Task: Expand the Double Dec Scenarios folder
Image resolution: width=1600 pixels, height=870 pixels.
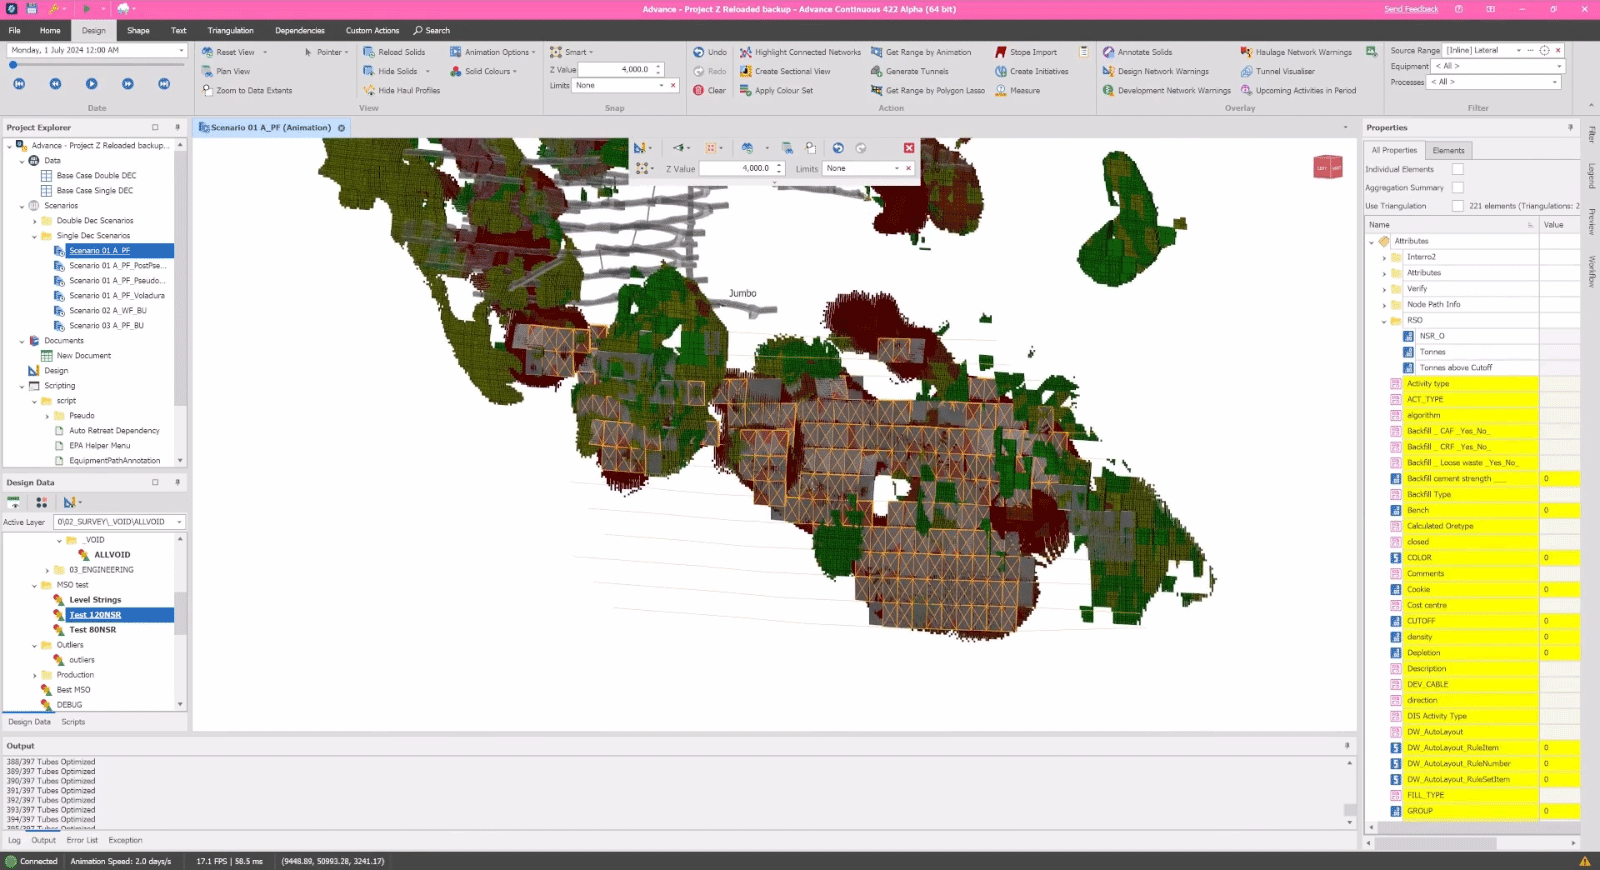Action: click(x=34, y=221)
